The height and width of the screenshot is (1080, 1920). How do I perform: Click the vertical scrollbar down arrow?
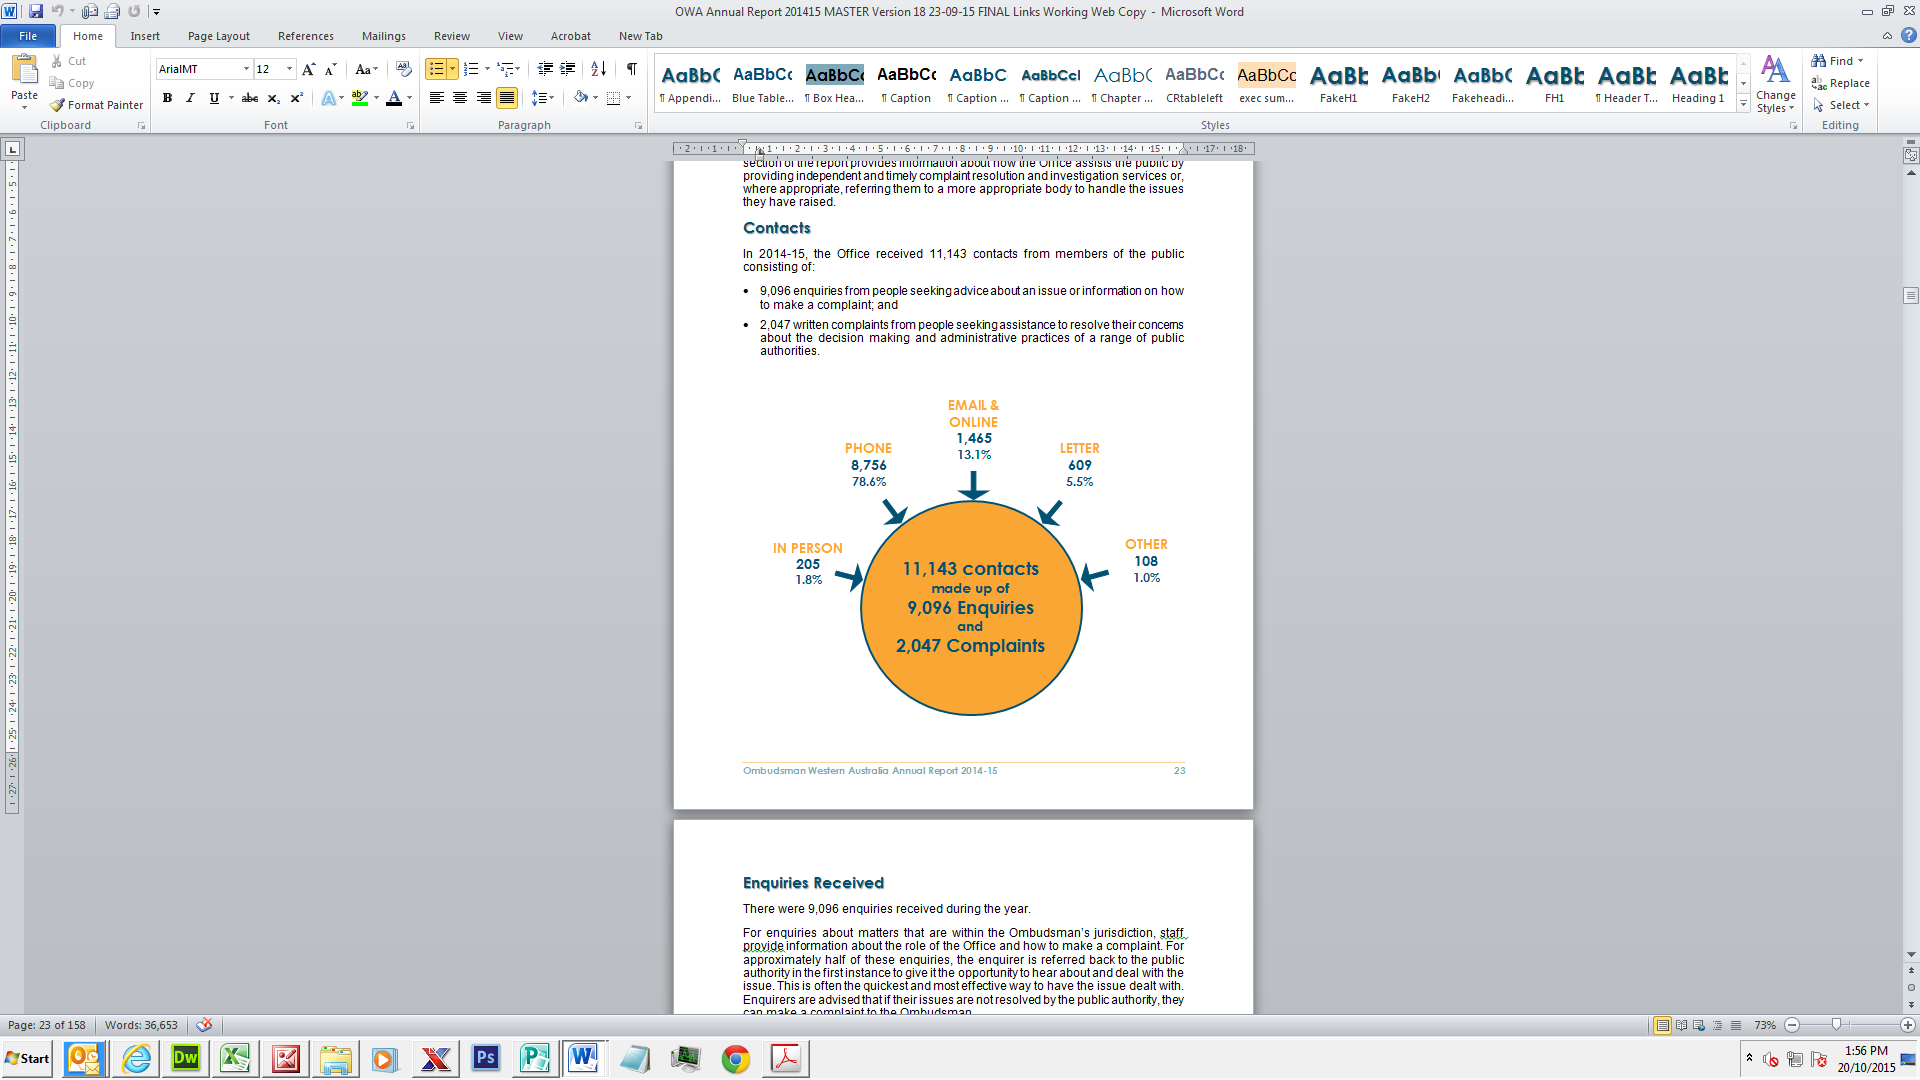tap(1911, 955)
